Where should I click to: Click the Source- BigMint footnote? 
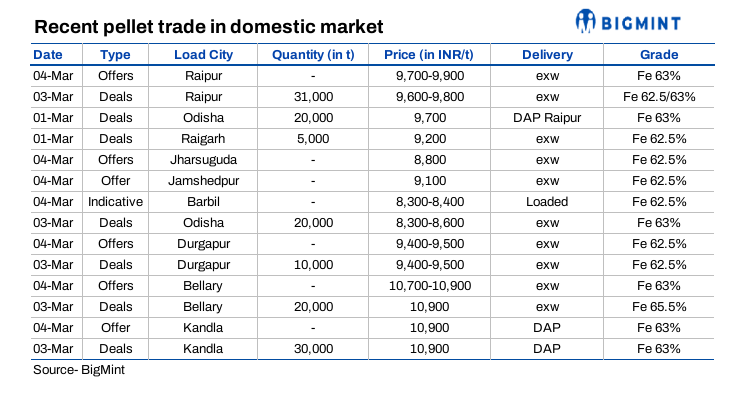pos(79,370)
